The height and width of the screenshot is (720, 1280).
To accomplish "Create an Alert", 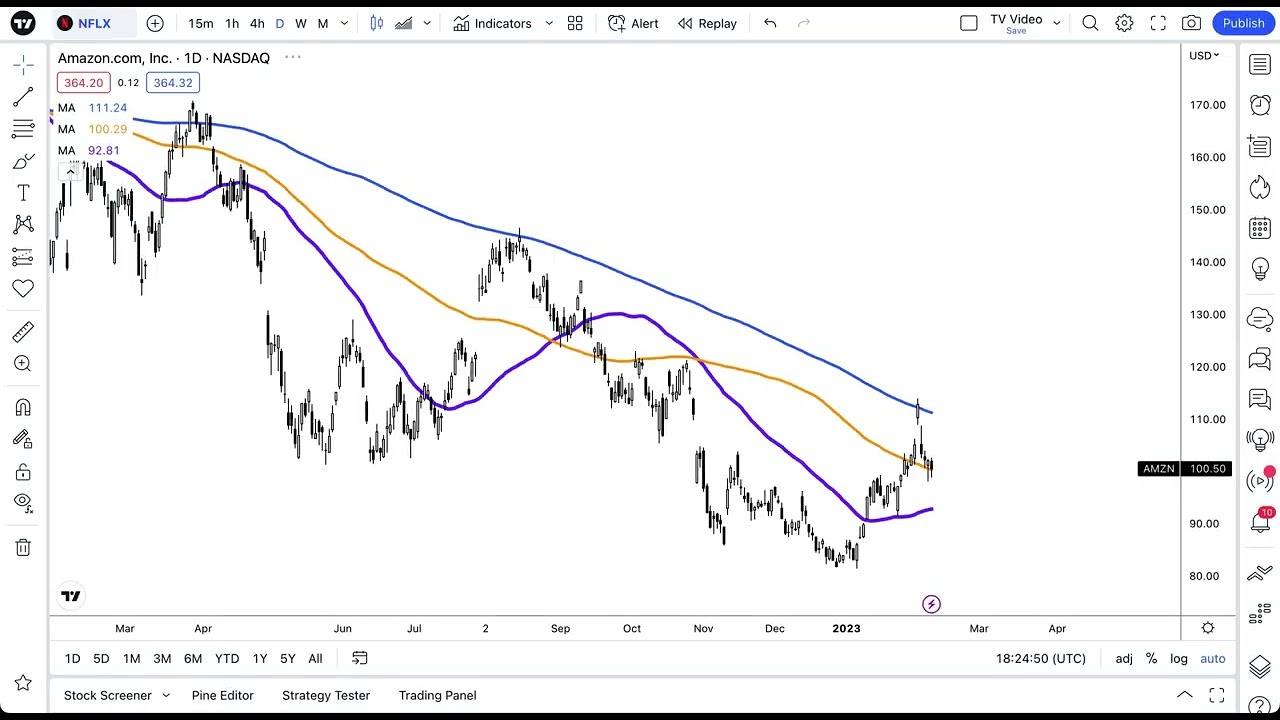I will (x=633, y=23).
